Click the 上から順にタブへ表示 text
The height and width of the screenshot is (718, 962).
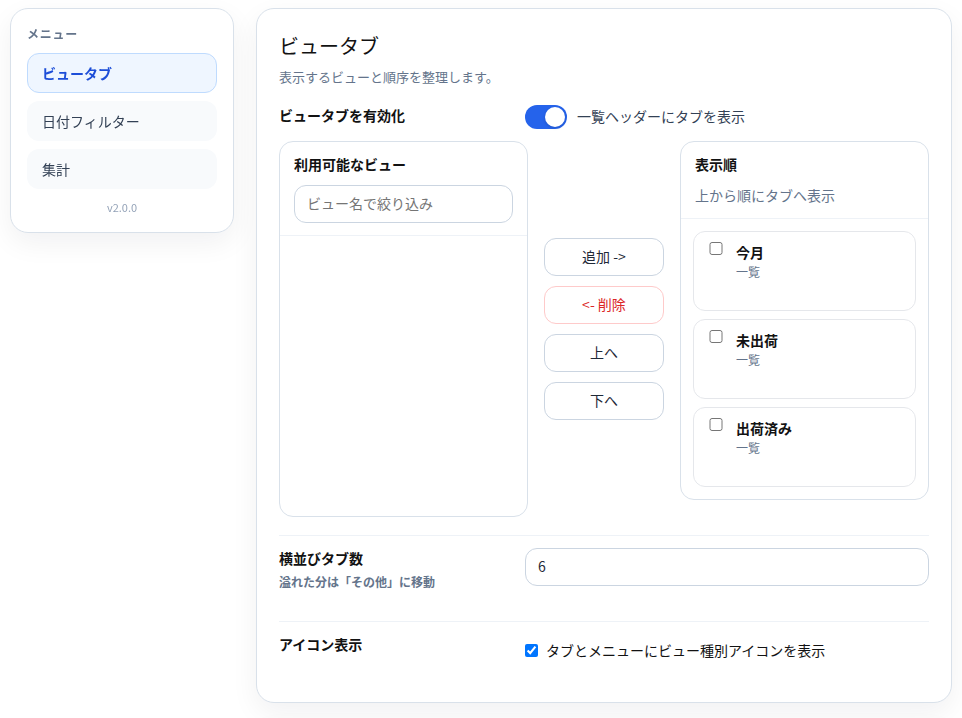tap(764, 196)
